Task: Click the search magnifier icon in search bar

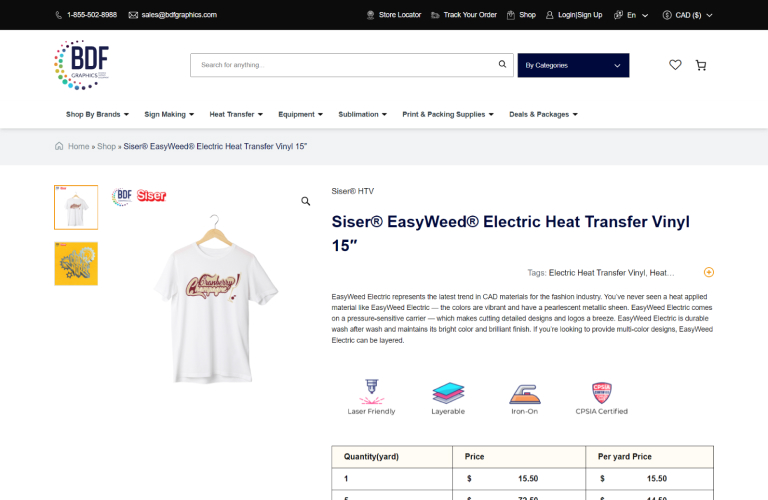Action: [502, 64]
